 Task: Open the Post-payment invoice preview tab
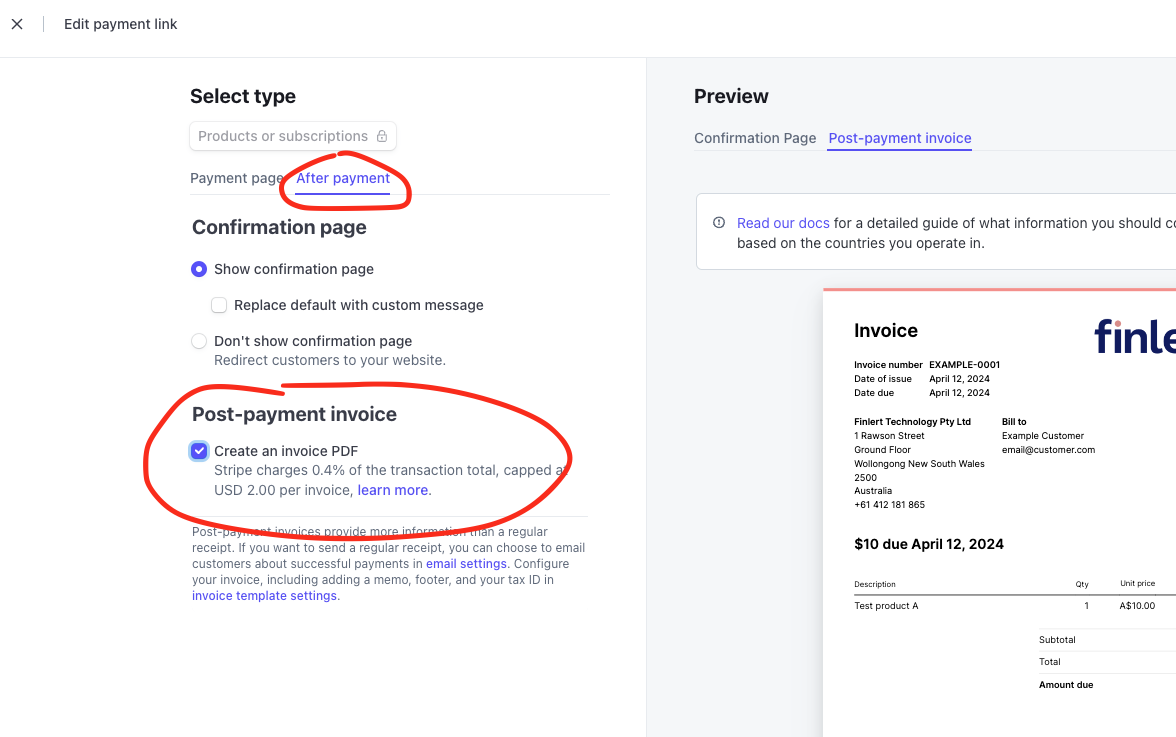tap(900, 138)
